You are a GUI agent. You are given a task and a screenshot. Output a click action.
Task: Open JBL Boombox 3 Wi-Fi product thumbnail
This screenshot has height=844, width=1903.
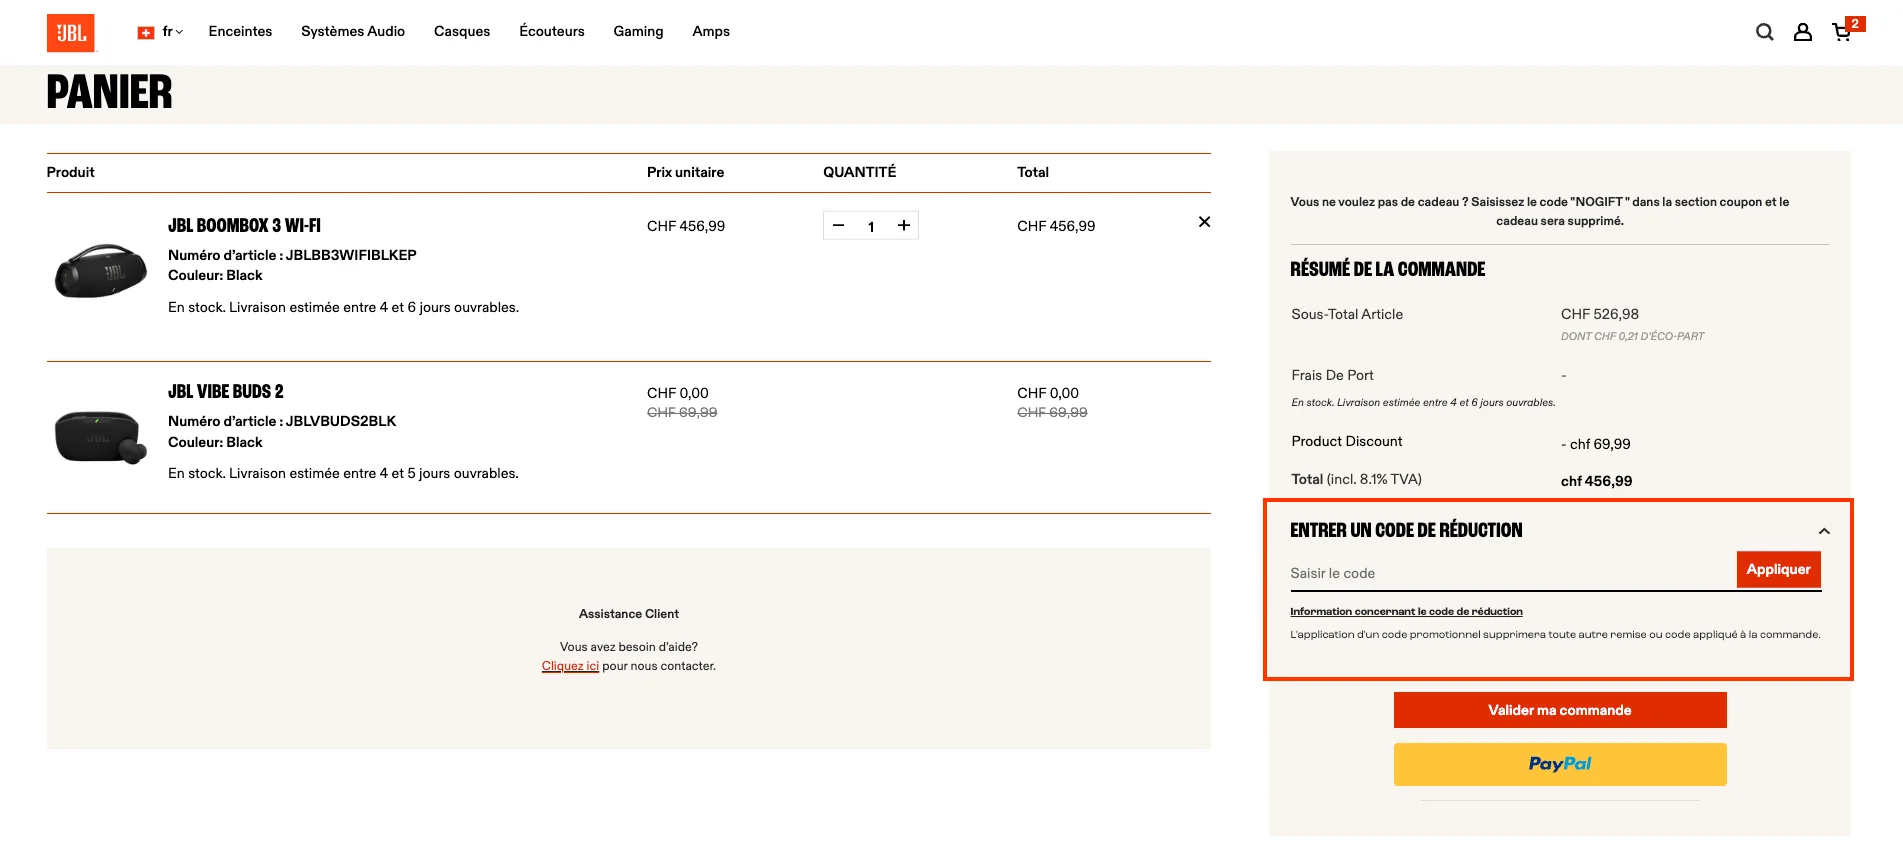pyautogui.click(x=101, y=271)
